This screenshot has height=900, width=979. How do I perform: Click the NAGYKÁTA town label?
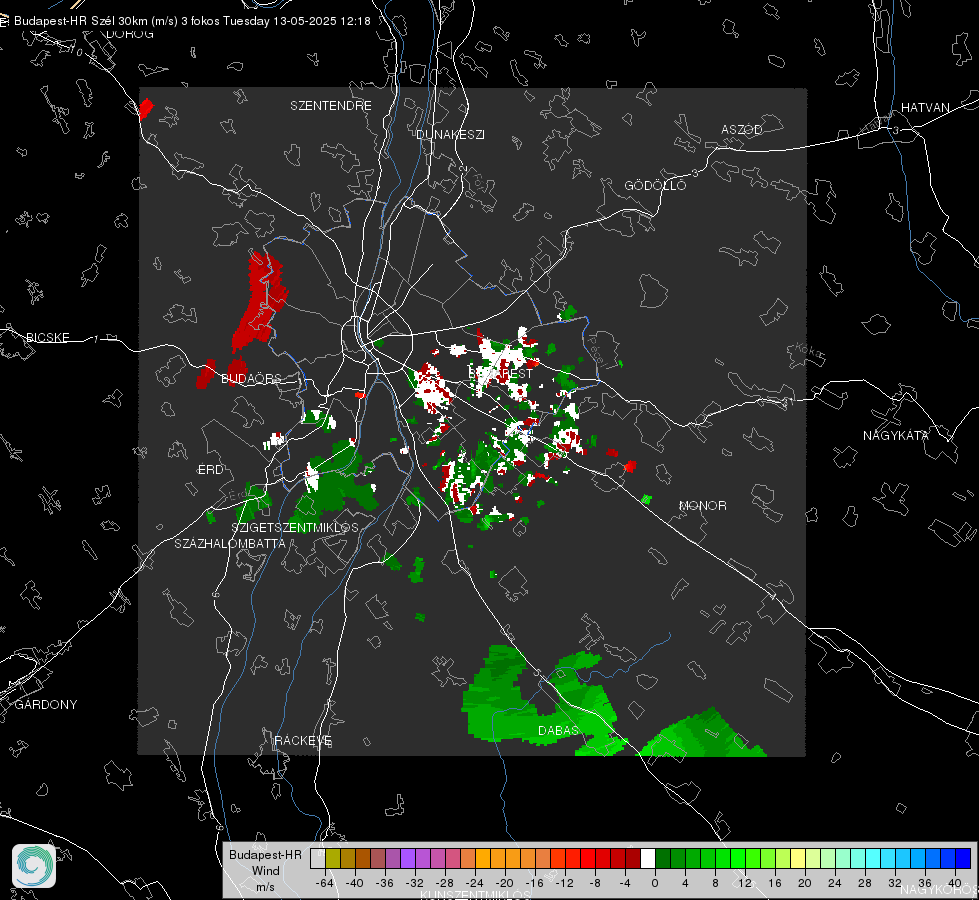[896, 436]
